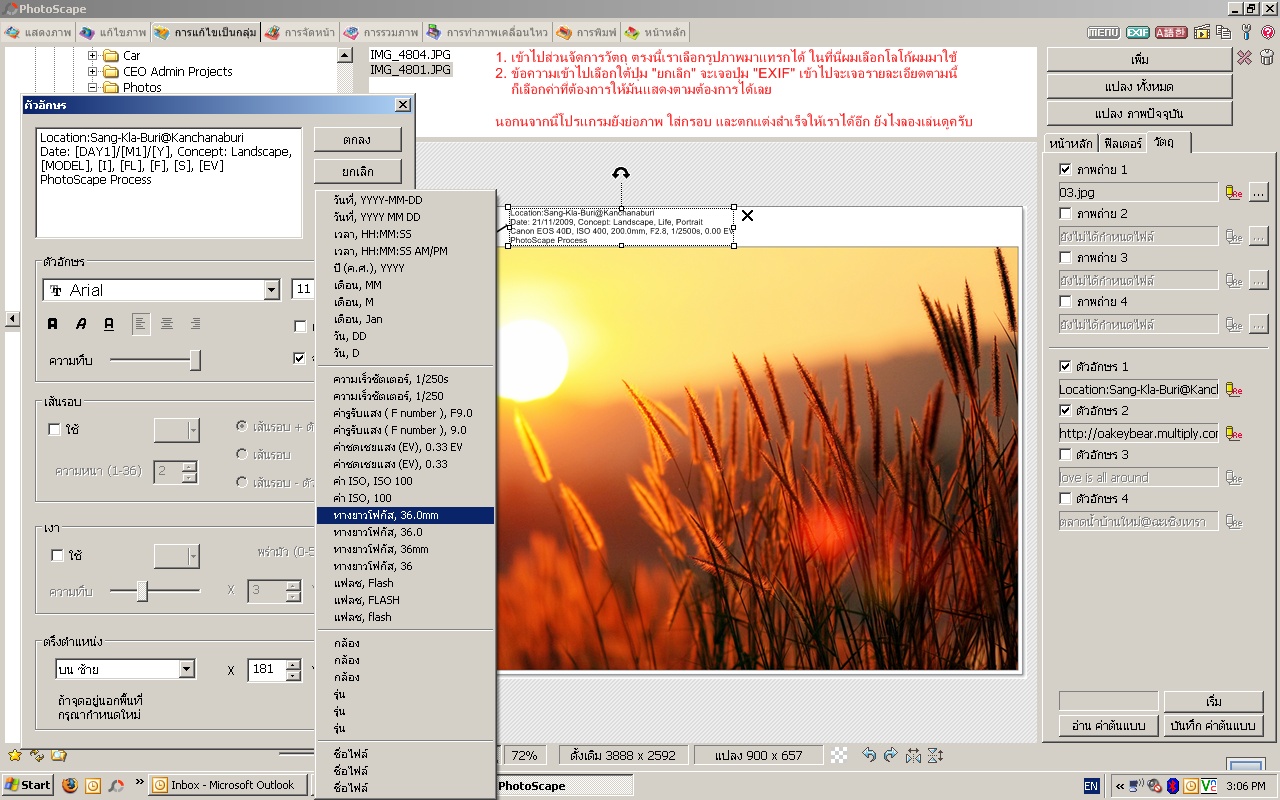1280x800 pixels.
Task: Rotate image counter-clockwise icon
Action: [868, 756]
